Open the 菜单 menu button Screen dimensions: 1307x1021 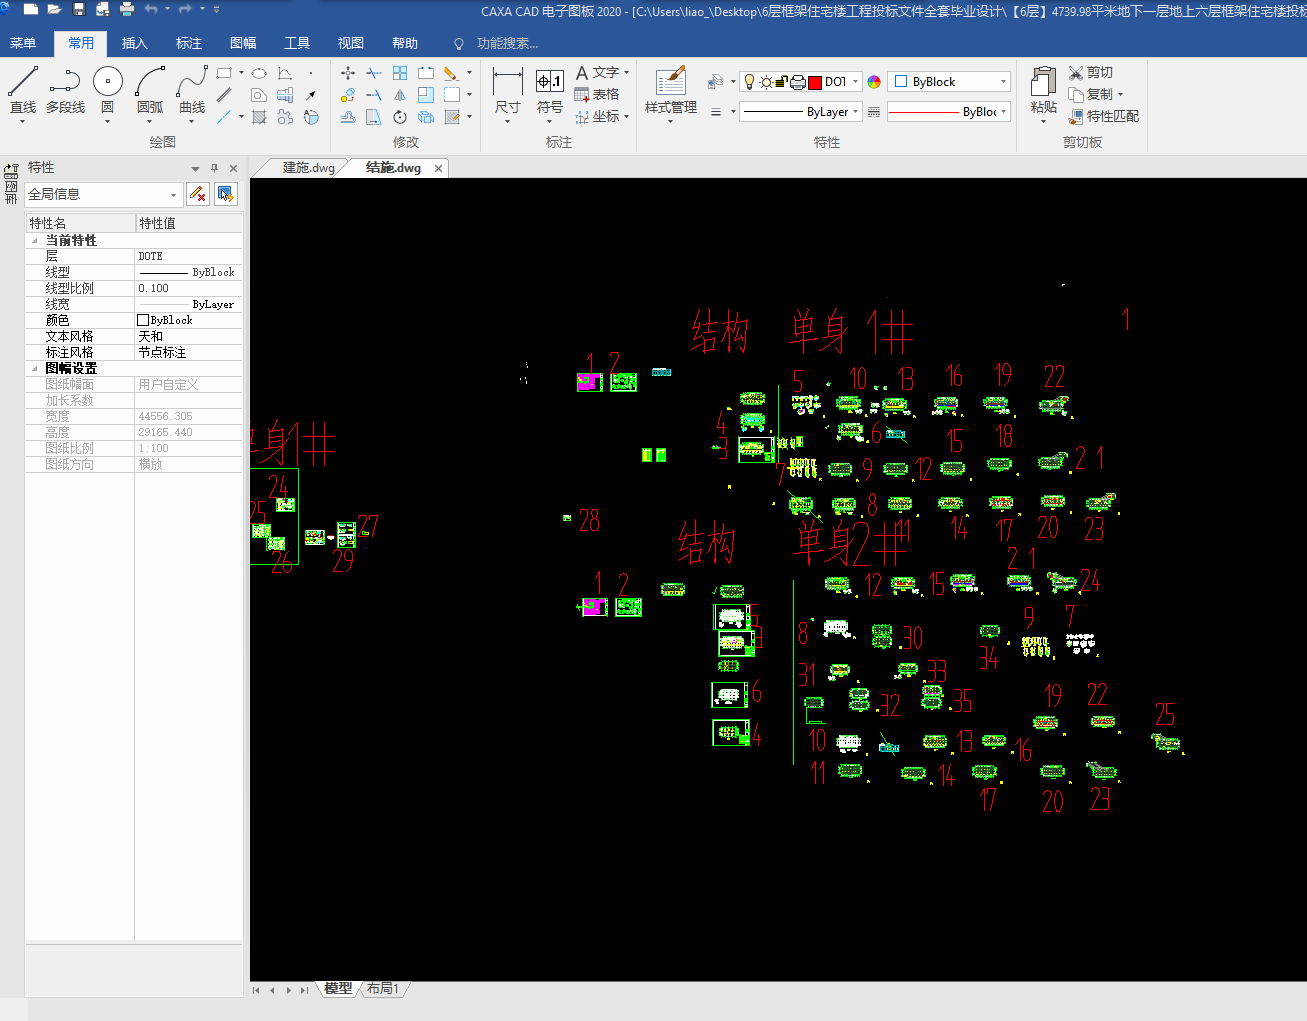click(23, 43)
